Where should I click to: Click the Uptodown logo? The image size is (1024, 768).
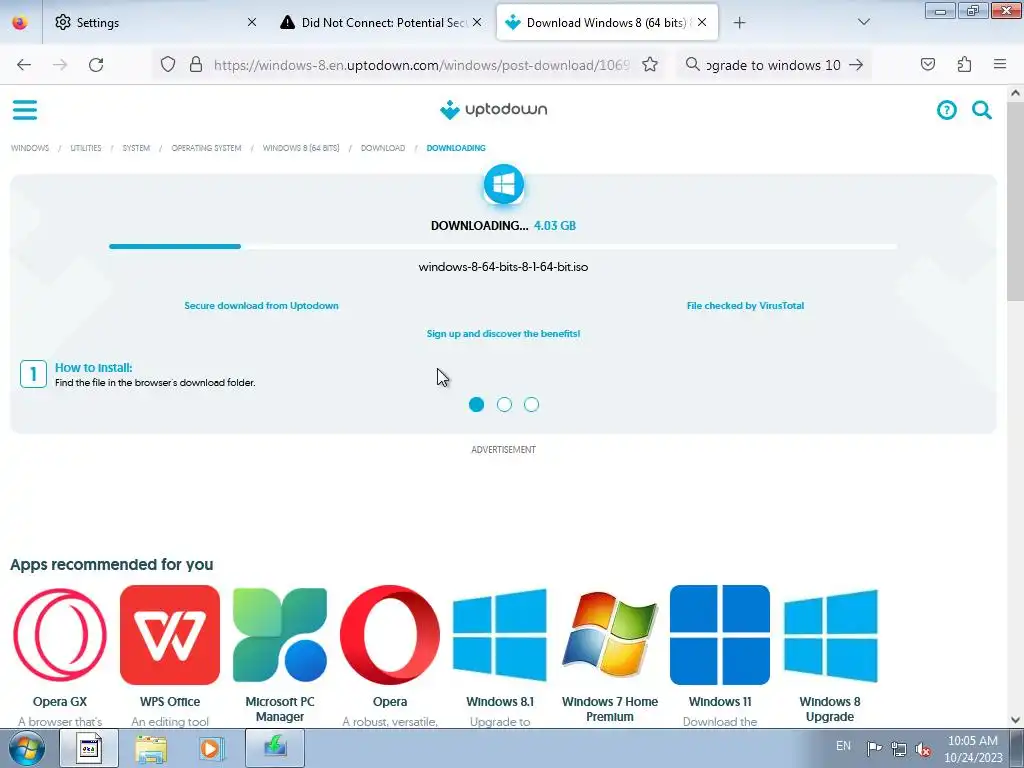click(494, 110)
